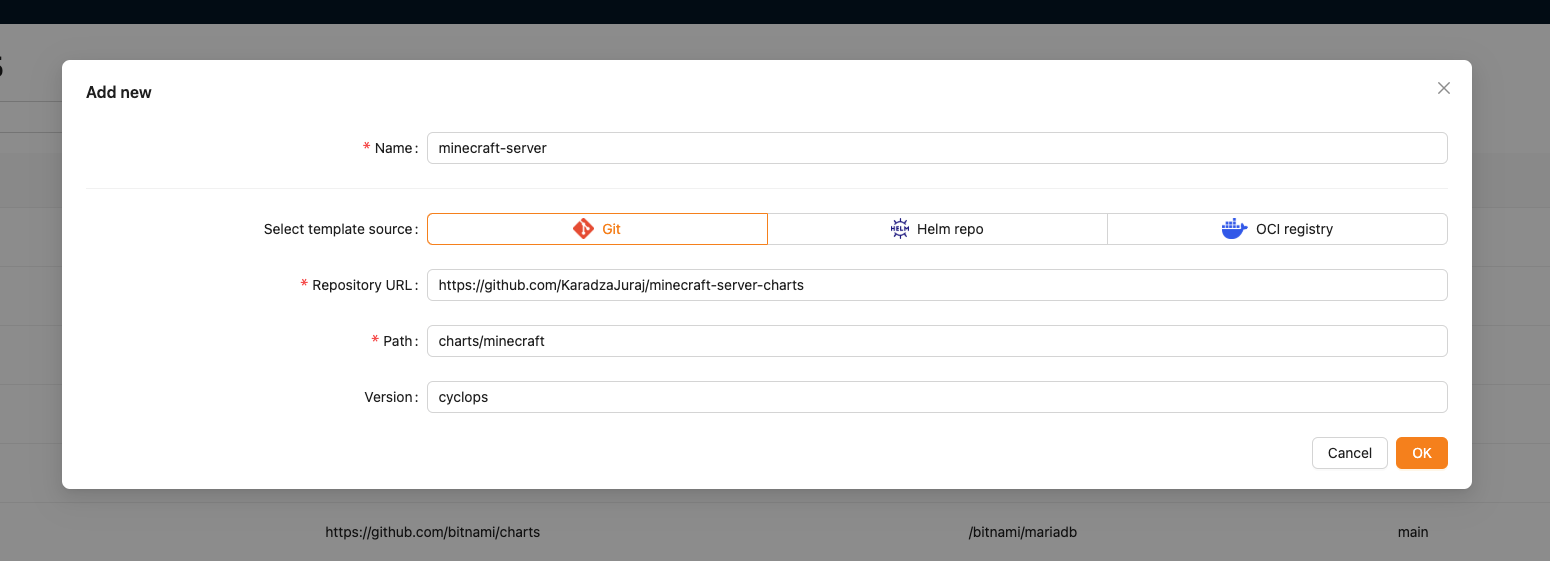Click the Repository URL field label
Screen dimensions: 1550x561
click(363, 285)
